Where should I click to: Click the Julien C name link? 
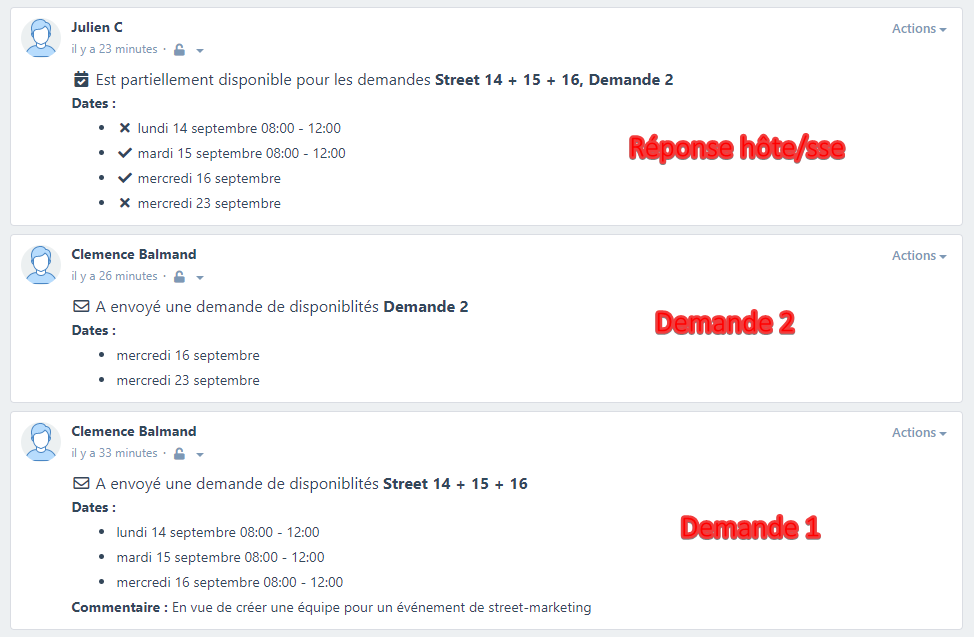point(97,27)
